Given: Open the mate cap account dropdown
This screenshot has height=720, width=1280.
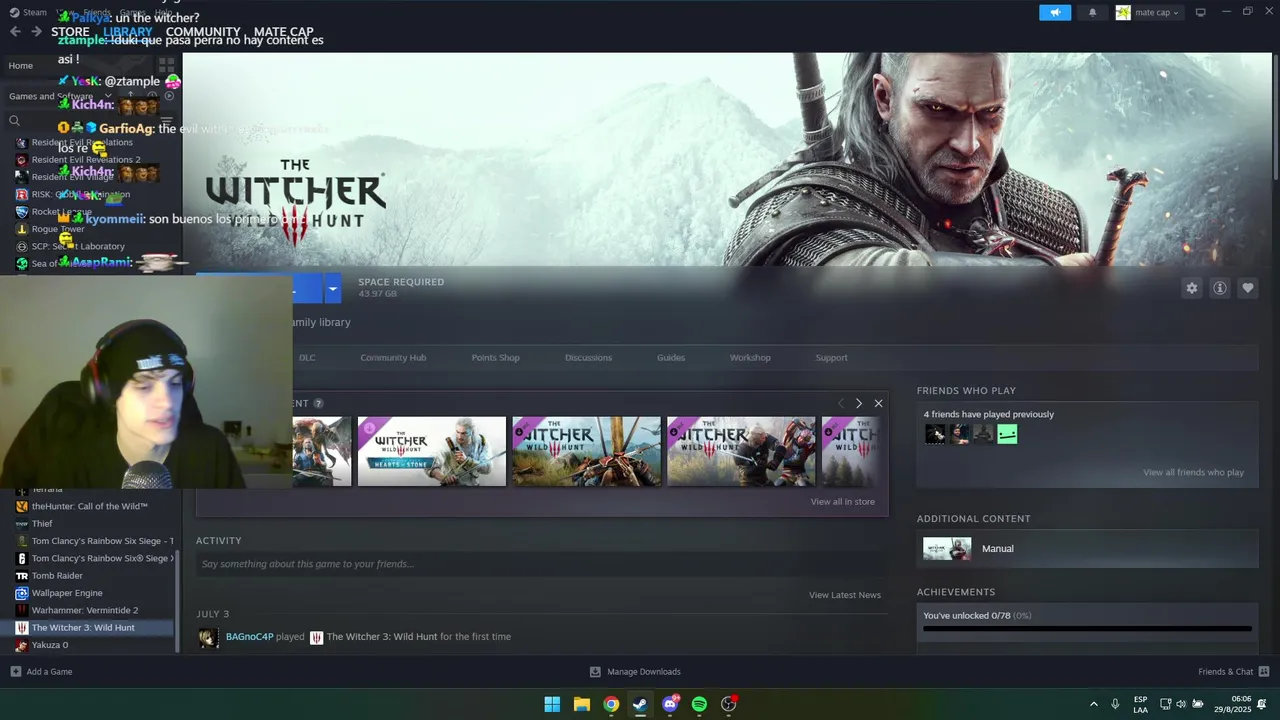Looking at the screenshot, I should (x=1148, y=12).
